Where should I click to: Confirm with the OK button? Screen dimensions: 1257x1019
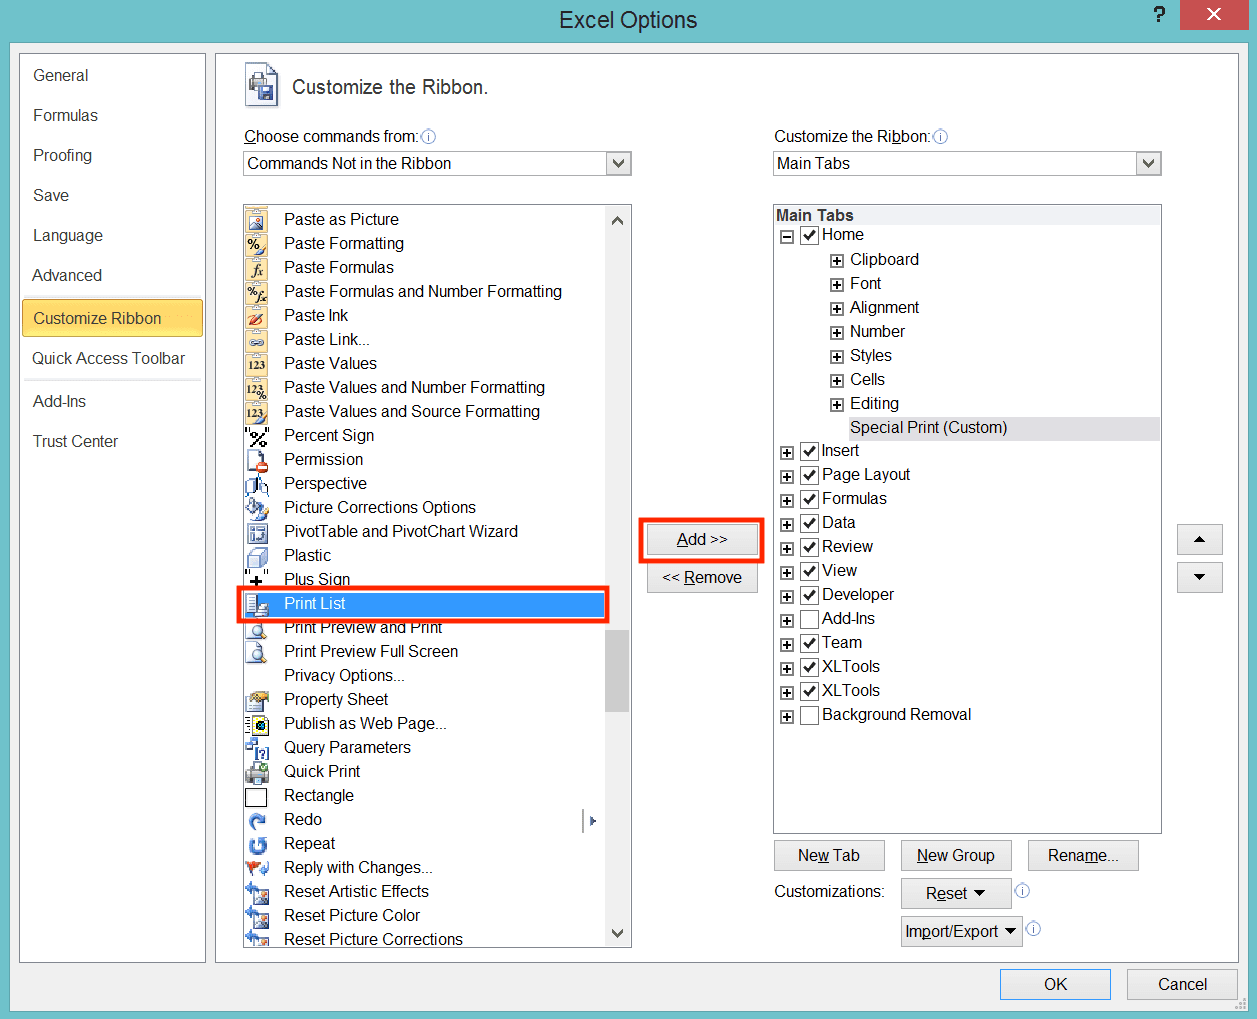click(1055, 984)
